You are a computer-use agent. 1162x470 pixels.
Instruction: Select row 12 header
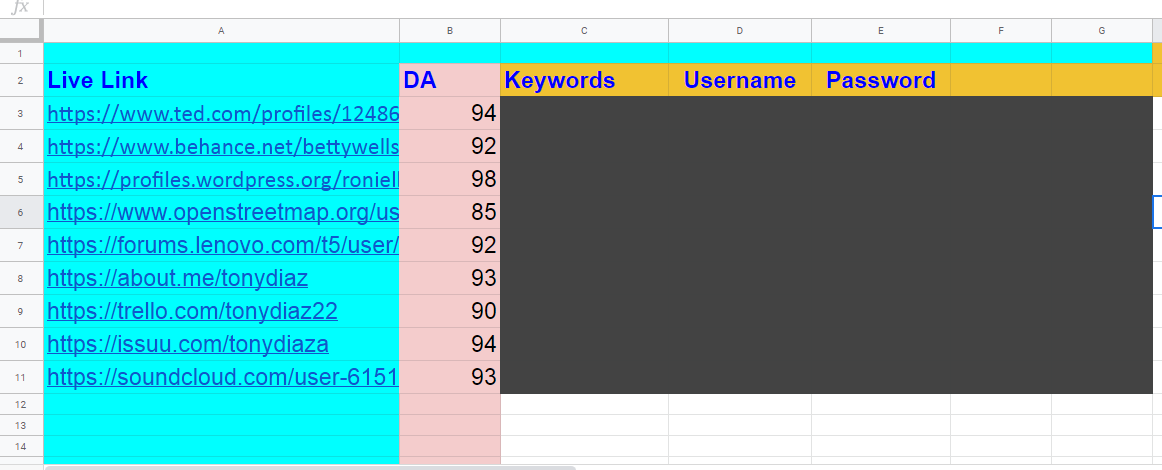coord(21,404)
